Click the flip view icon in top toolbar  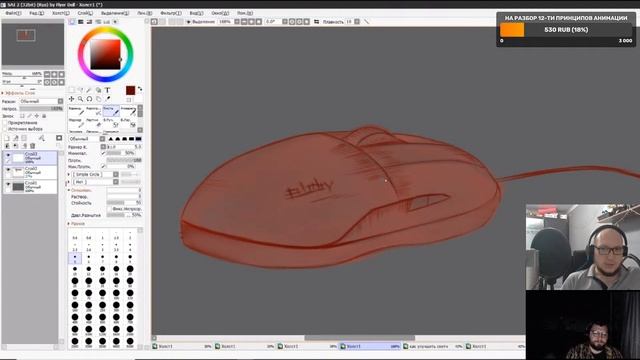point(316,22)
